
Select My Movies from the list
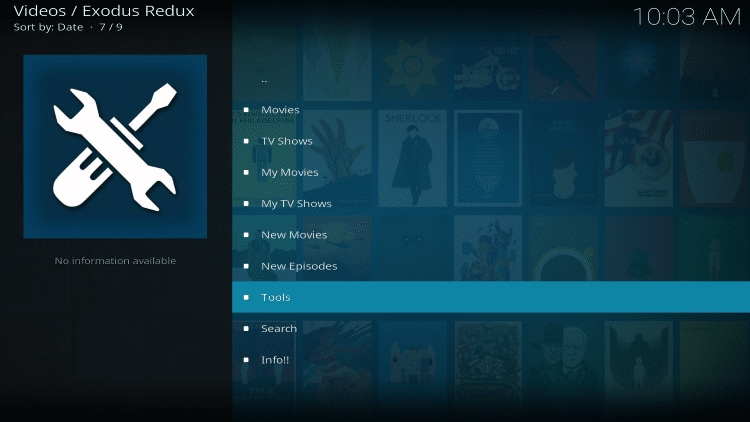coord(491,172)
